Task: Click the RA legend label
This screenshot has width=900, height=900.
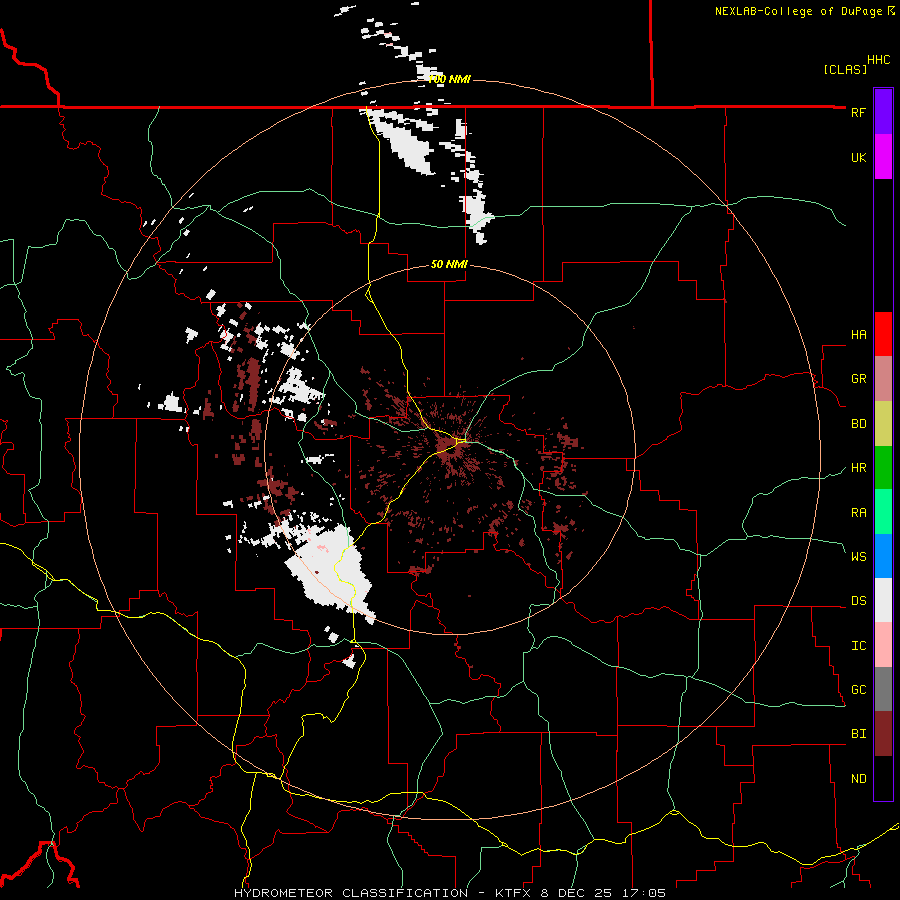Action: (x=858, y=513)
